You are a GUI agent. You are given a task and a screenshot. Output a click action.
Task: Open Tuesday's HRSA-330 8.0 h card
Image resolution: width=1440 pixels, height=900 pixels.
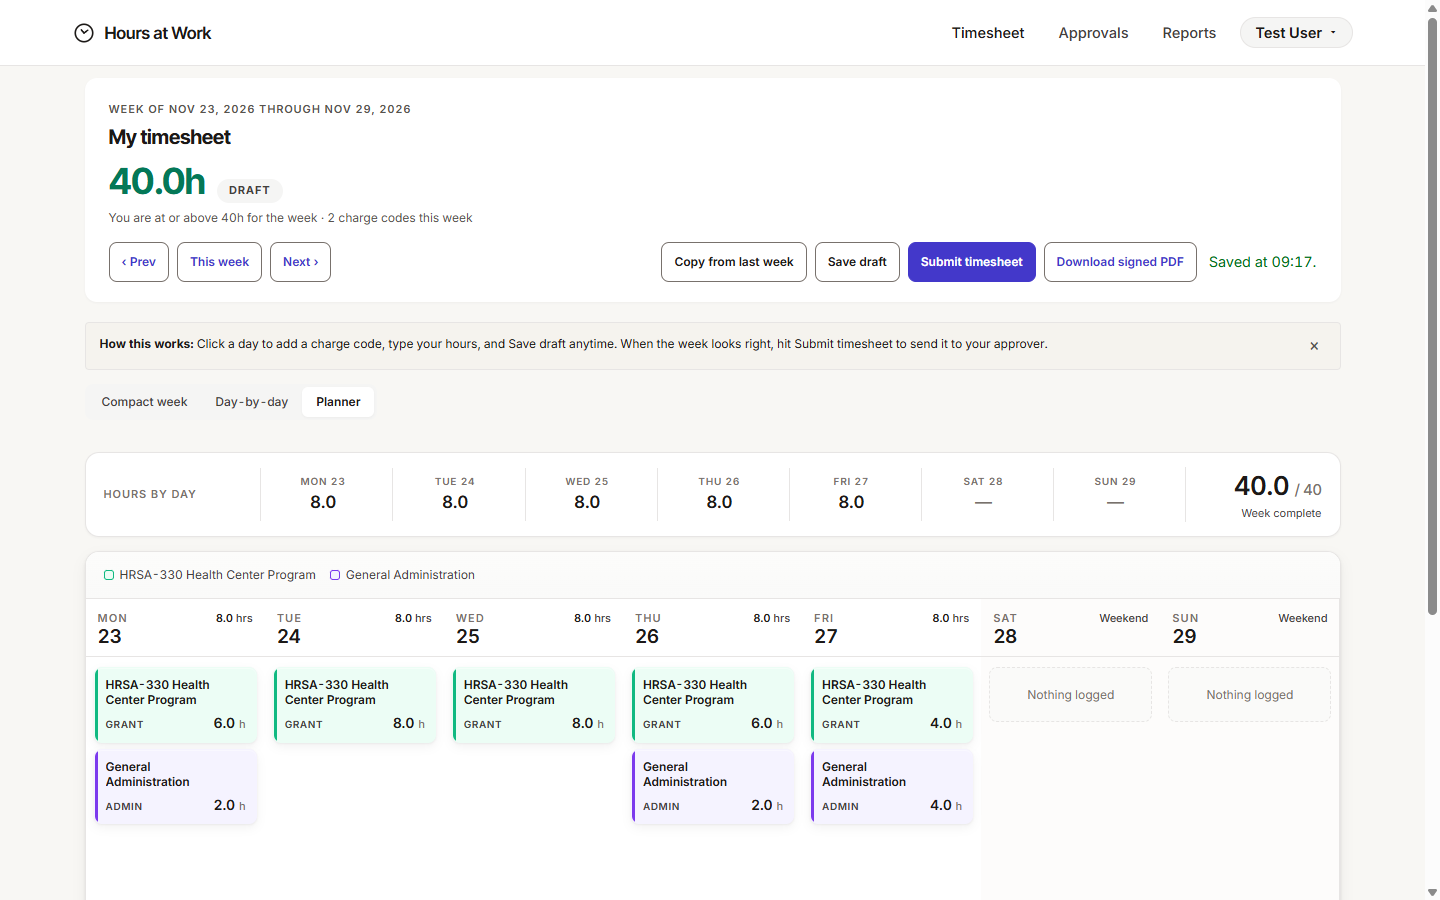point(355,705)
